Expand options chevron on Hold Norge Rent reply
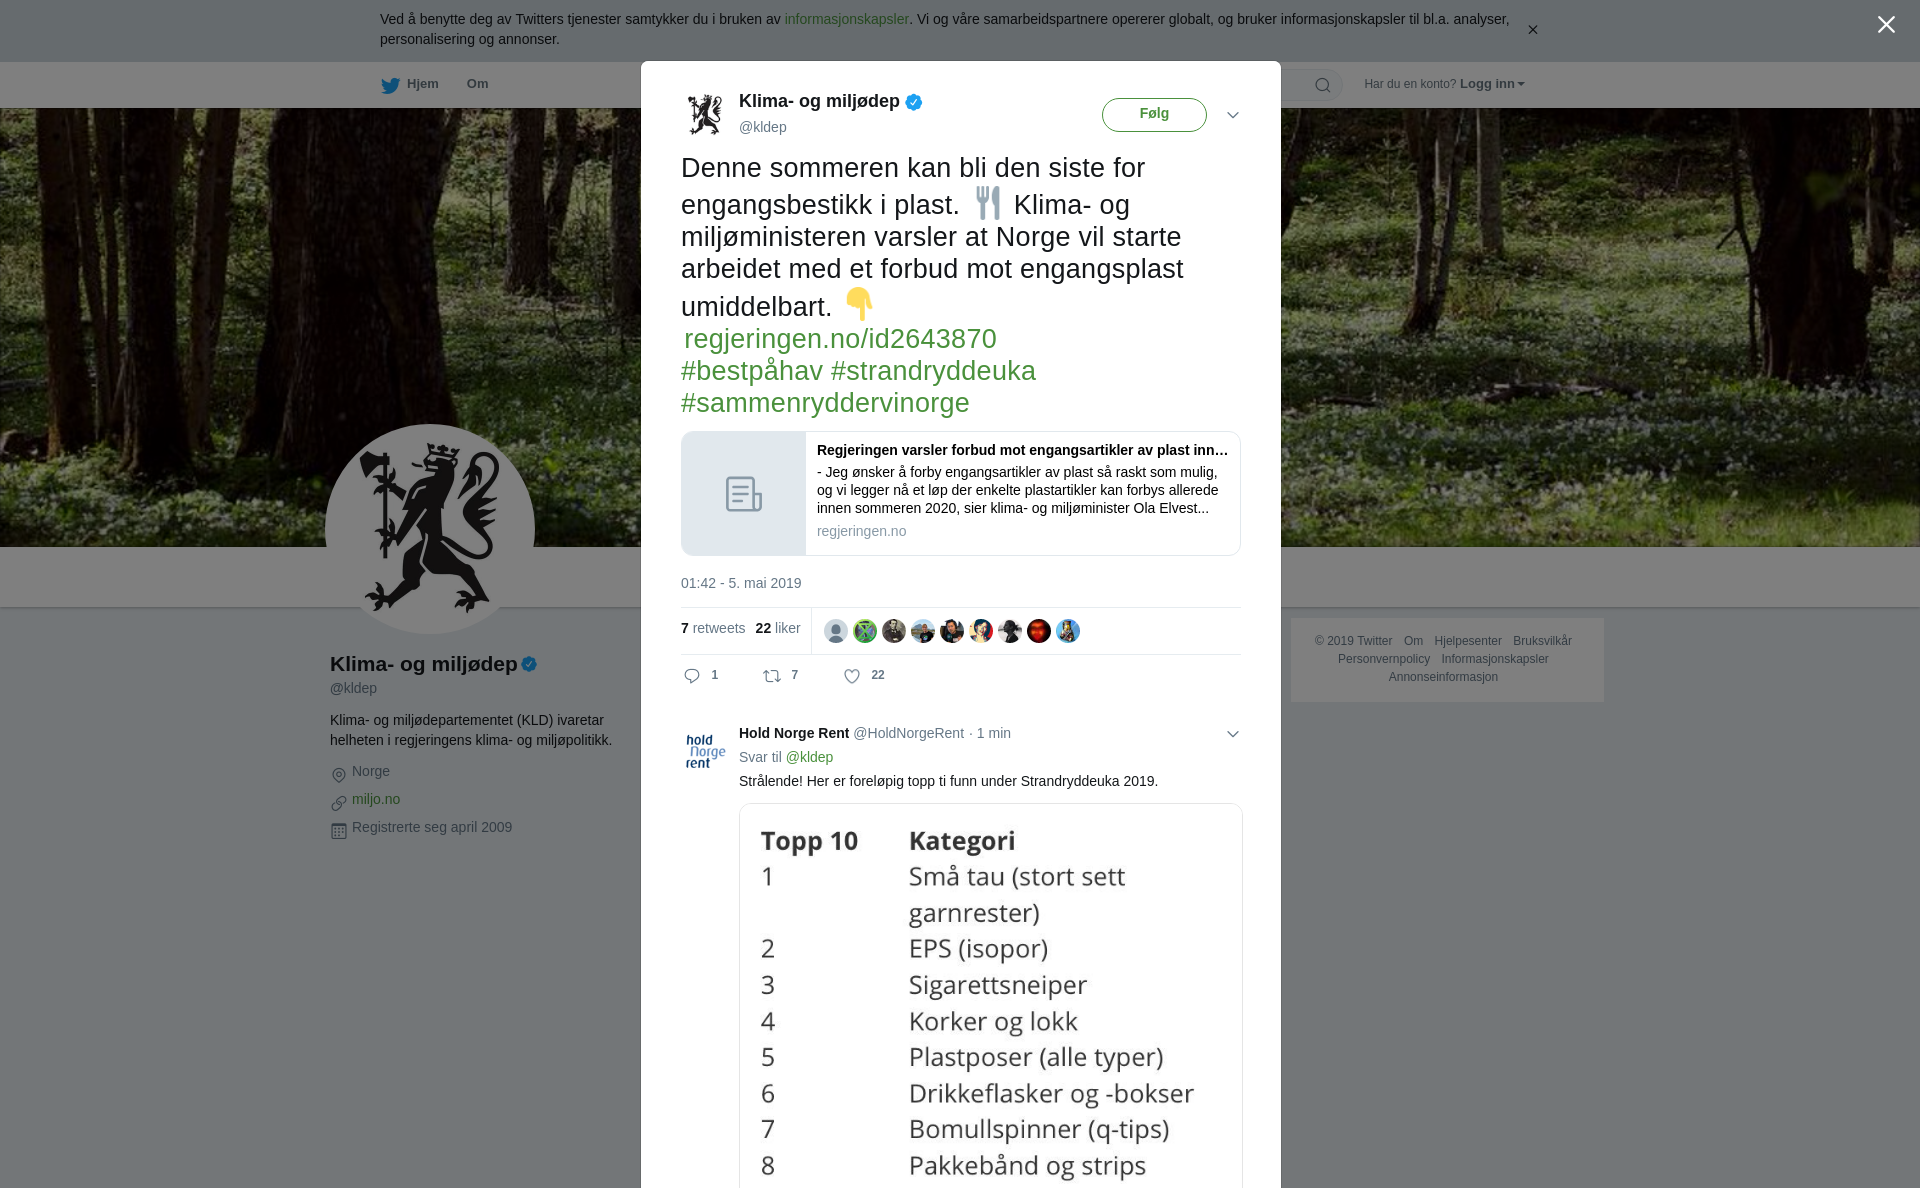Image resolution: width=1920 pixels, height=1188 pixels. [1233, 734]
